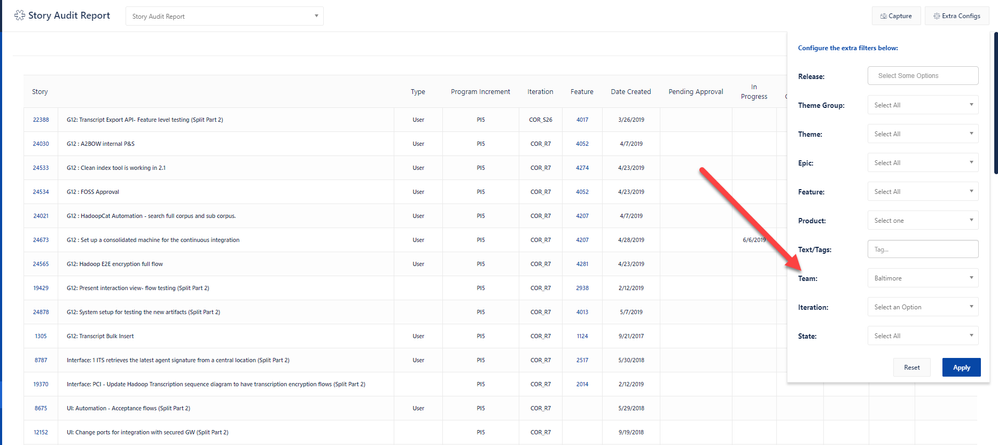The width and height of the screenshot is (998, 445).
Task: Select the 6/6/2019 in-progress date cell
Action: [754, 240]
